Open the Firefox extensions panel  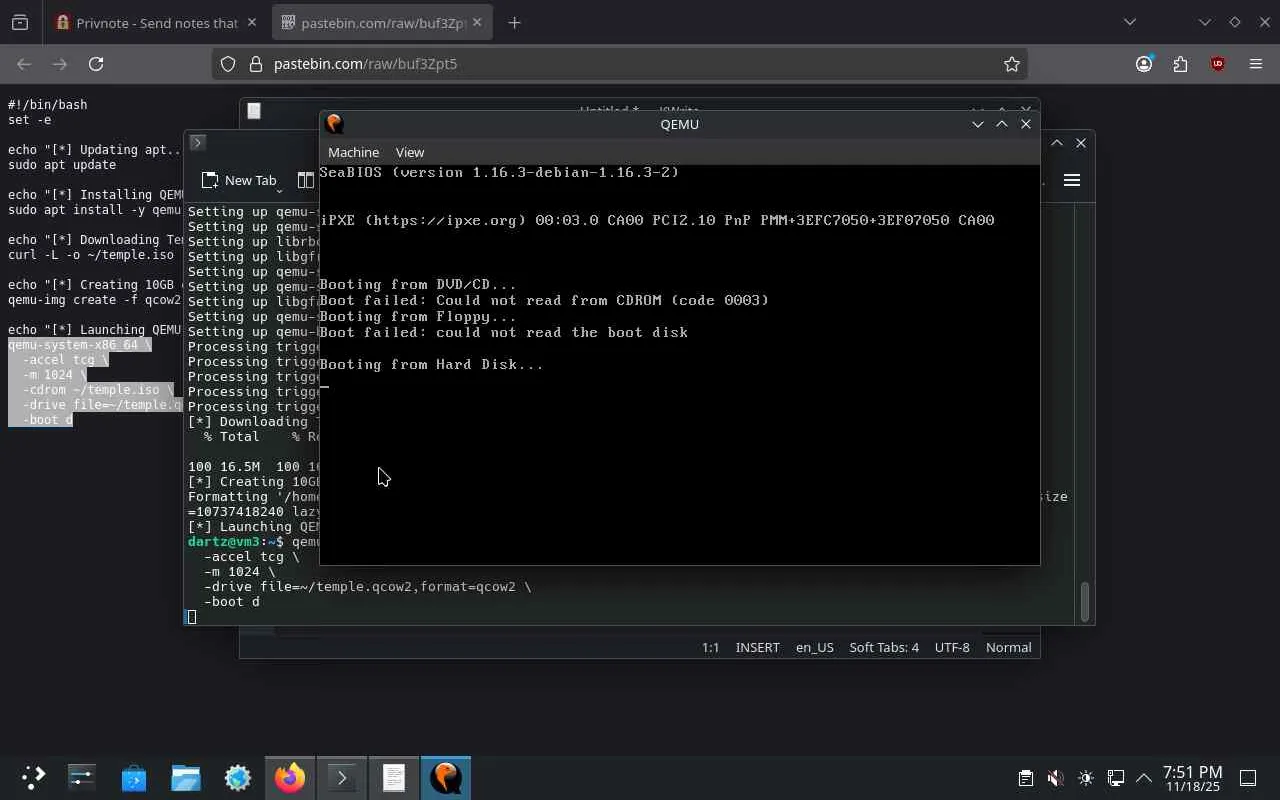click(1181, 64)
